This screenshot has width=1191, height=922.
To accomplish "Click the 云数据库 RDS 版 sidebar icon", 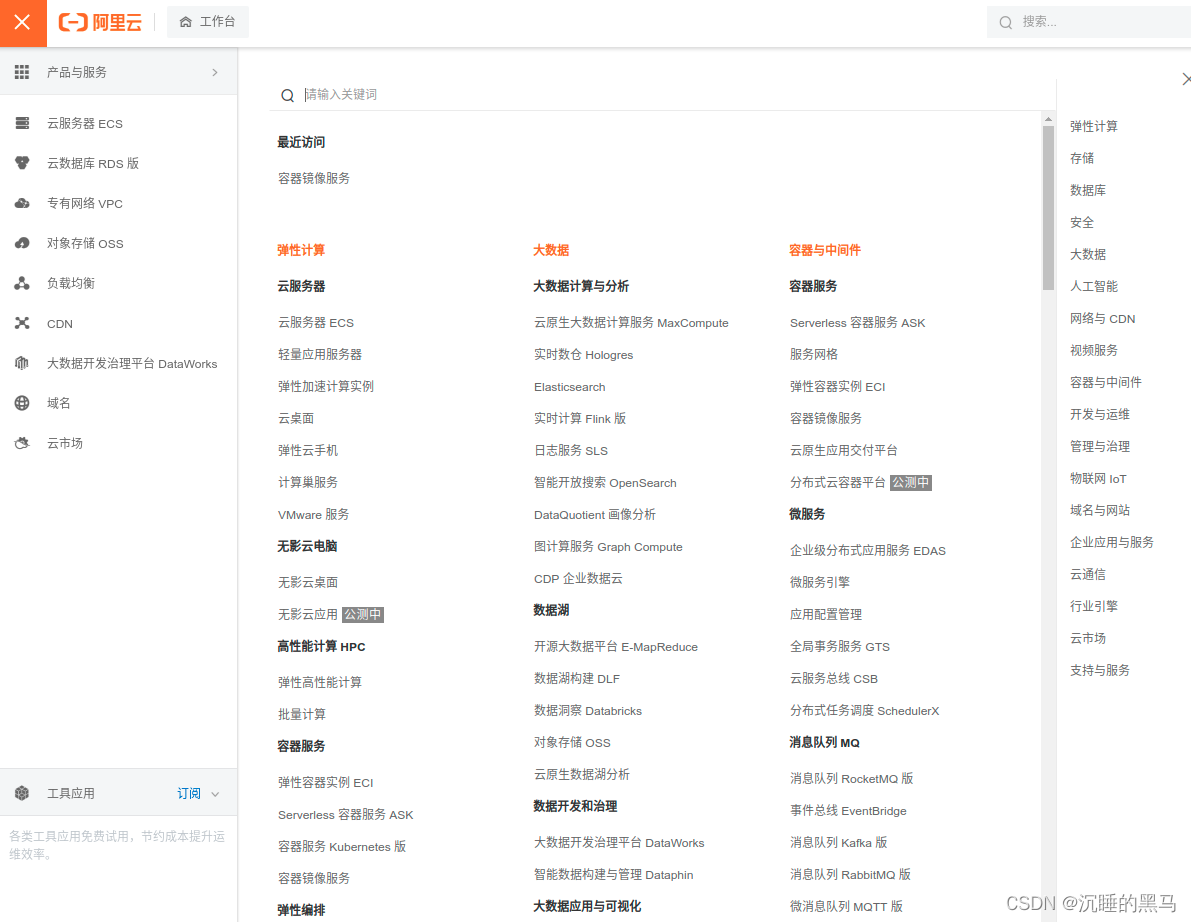I will 22,163.
